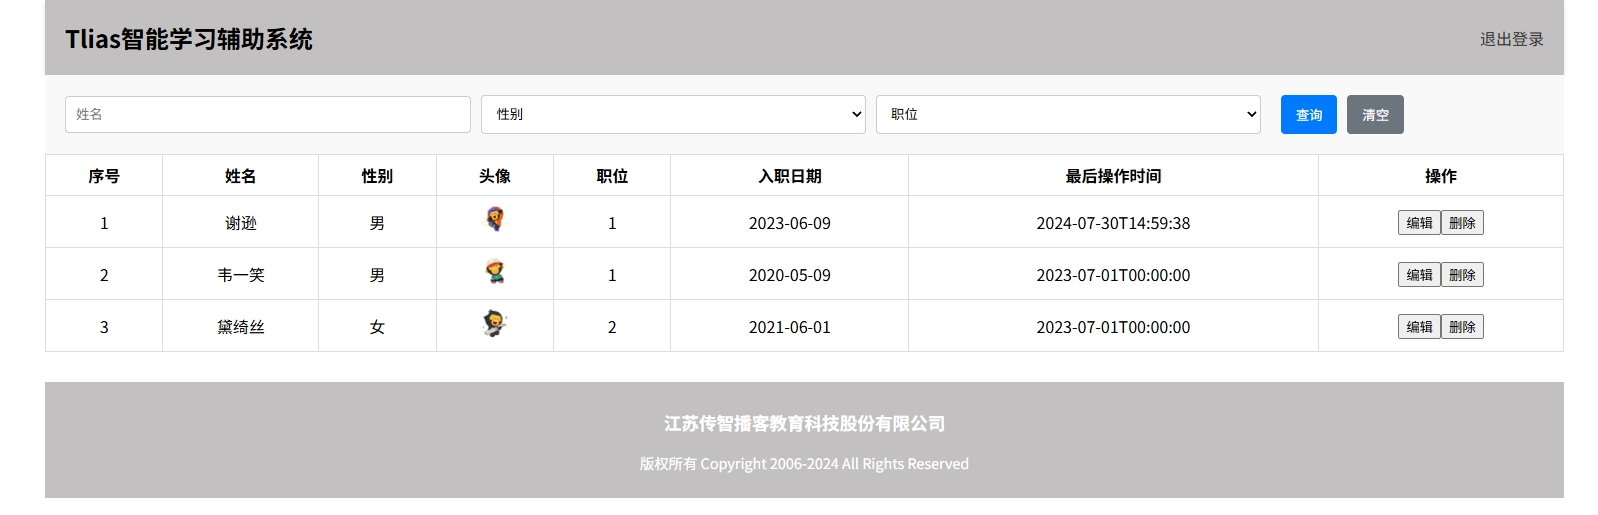Click the blue 查询 button

[1309, 114]
